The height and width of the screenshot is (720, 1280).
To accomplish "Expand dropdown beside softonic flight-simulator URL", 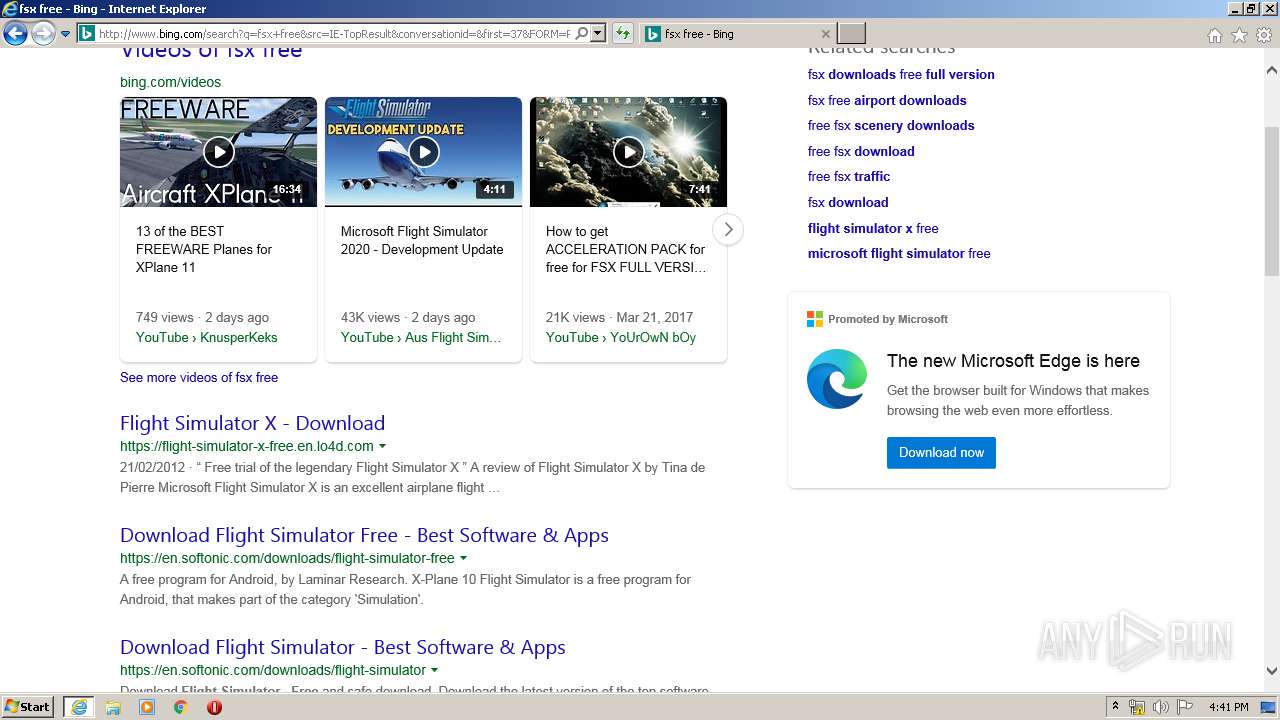I will pos(434,670).
